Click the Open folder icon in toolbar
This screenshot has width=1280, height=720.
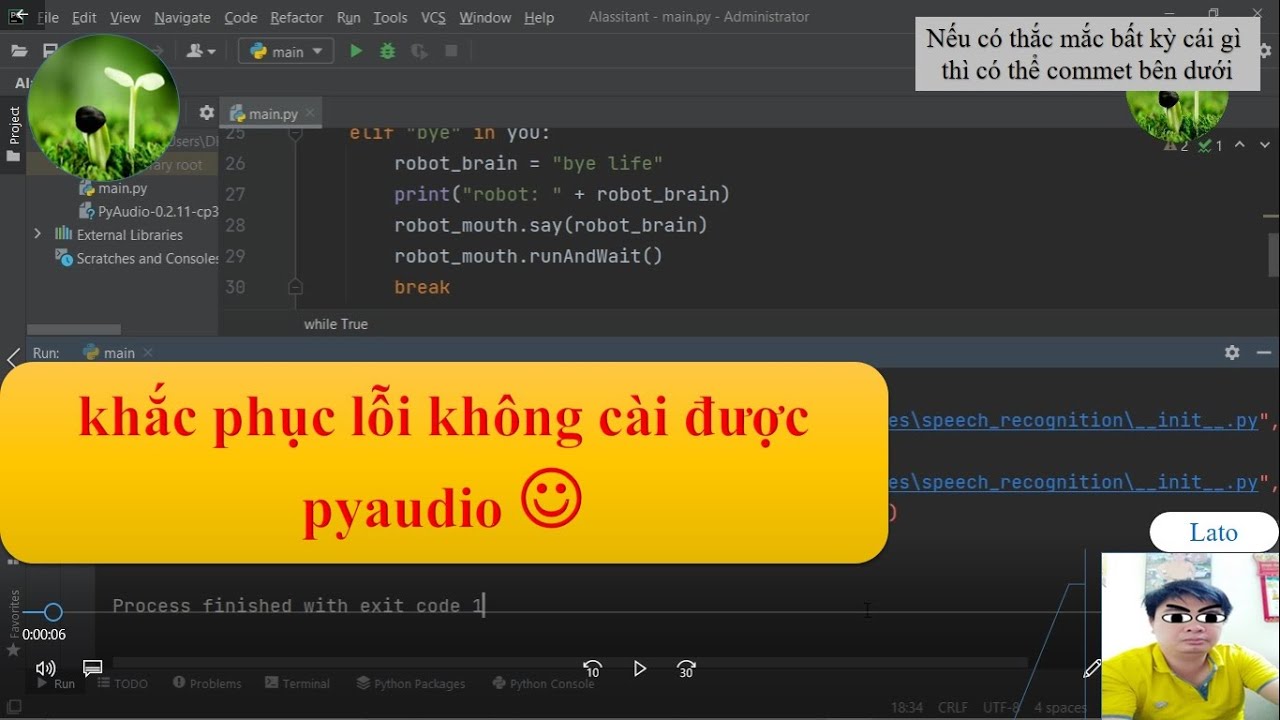tap(19, 51)
